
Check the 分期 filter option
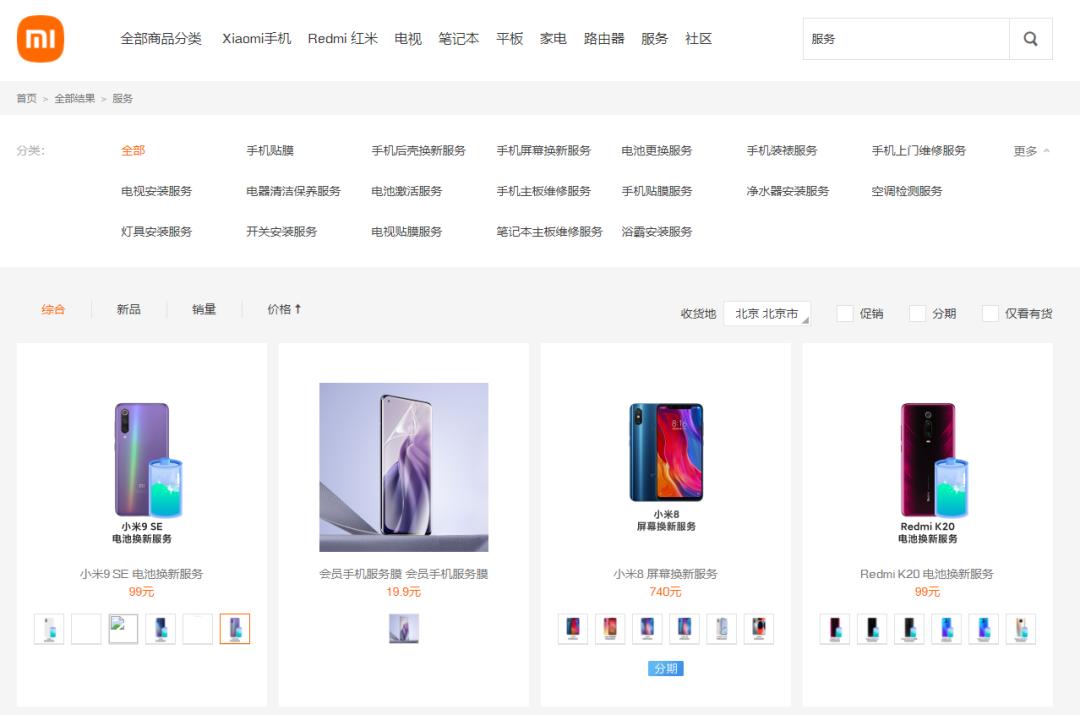click(x=917, y=313)
